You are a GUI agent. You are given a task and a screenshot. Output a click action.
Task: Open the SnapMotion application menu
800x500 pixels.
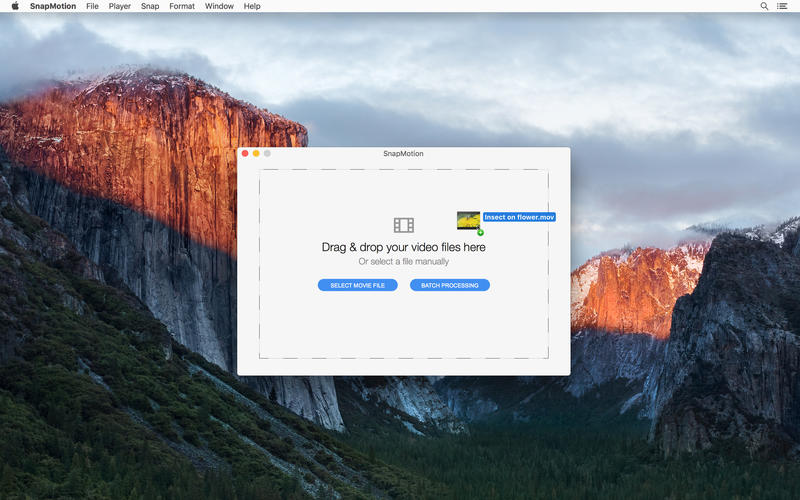[53, 6]
